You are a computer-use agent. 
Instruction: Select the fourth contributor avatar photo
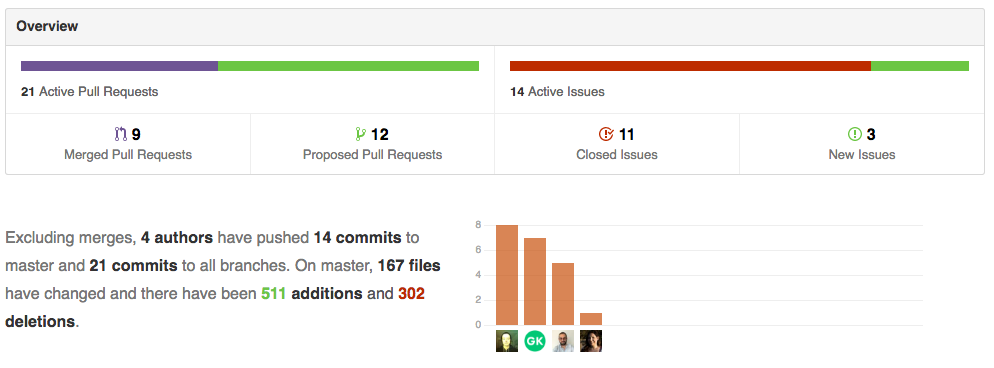[591, 341]
